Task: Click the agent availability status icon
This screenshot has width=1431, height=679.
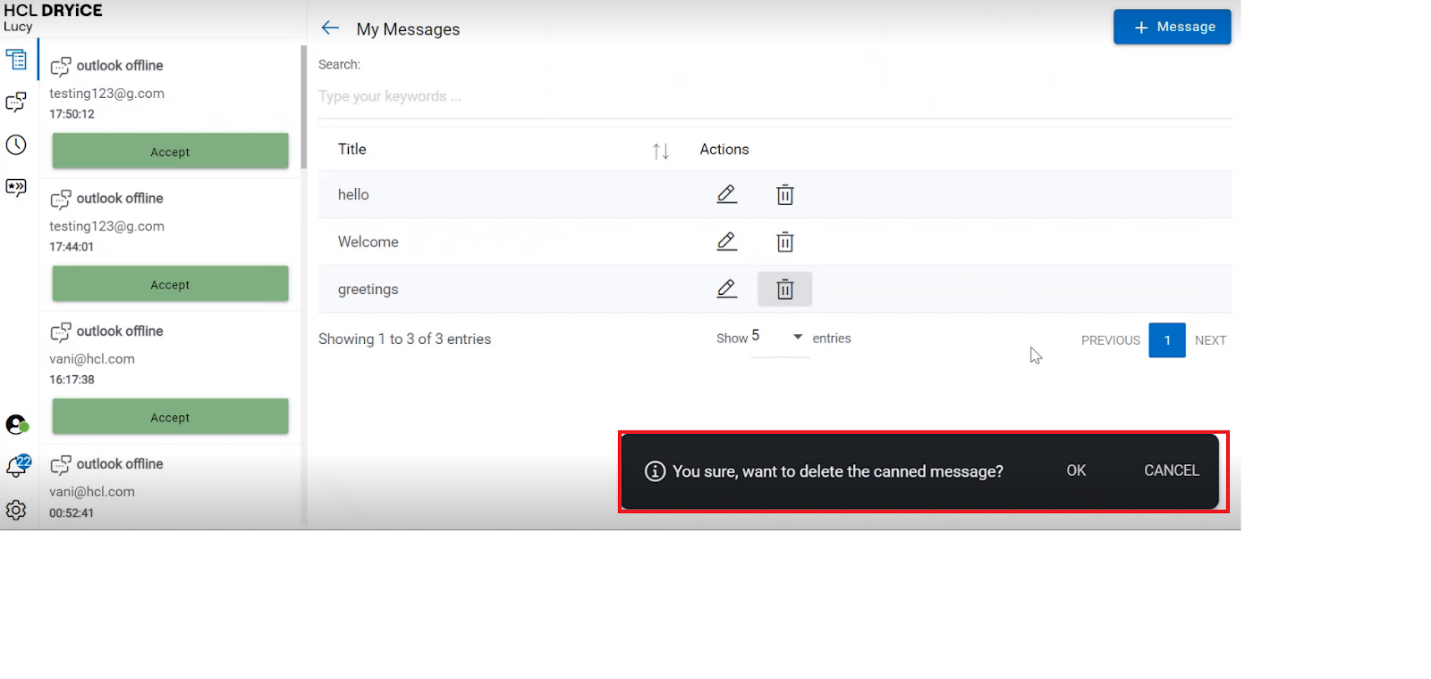Action: [x=16, y=425]
